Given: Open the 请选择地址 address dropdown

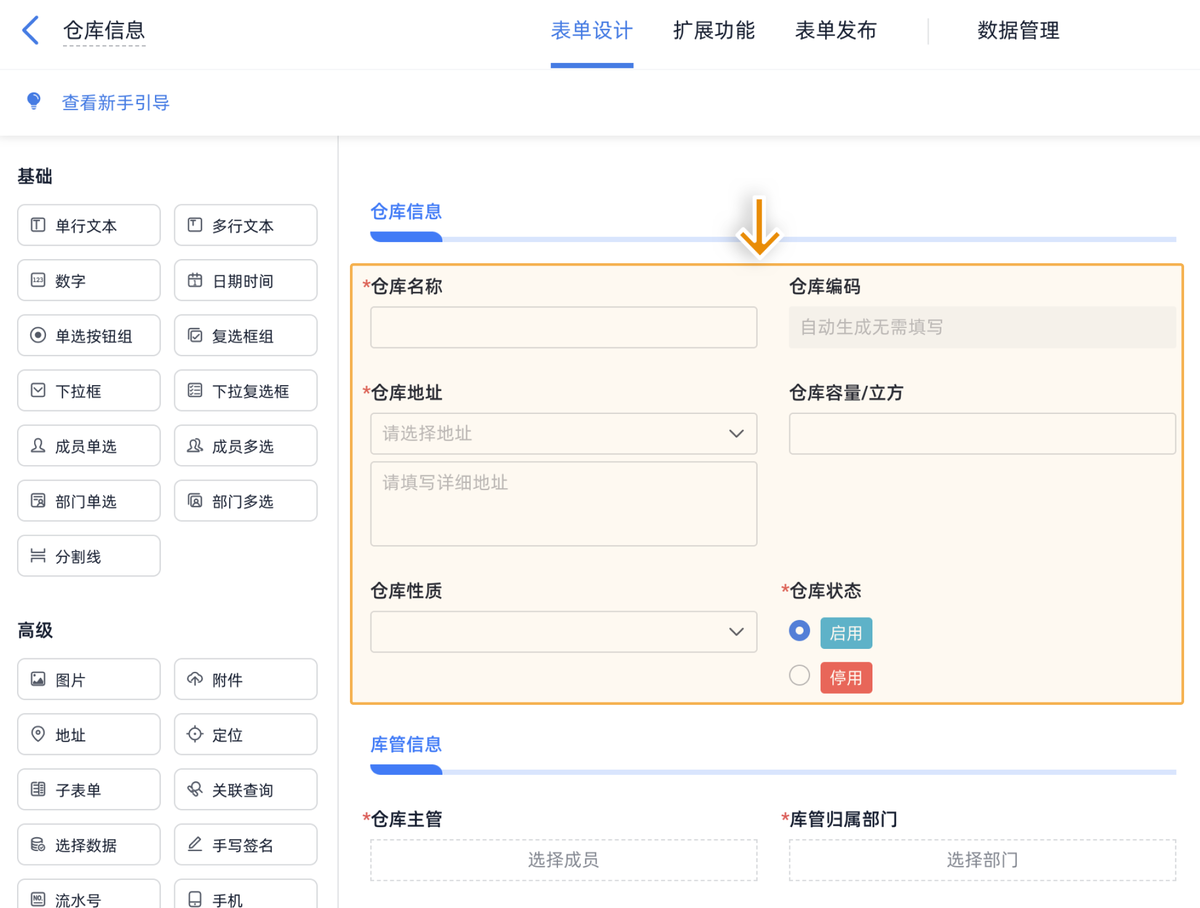Looking at the screenshot, I should 563,434.
